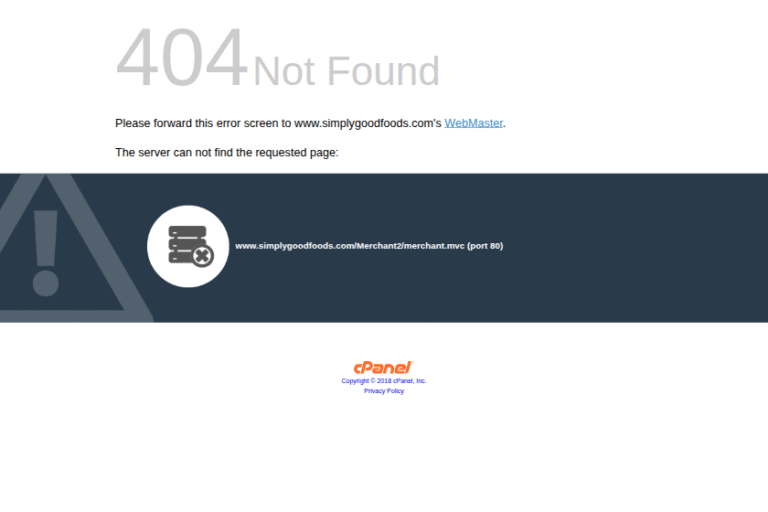
Task: Click 'The server can not find' sentence
Action: point(227,152)
